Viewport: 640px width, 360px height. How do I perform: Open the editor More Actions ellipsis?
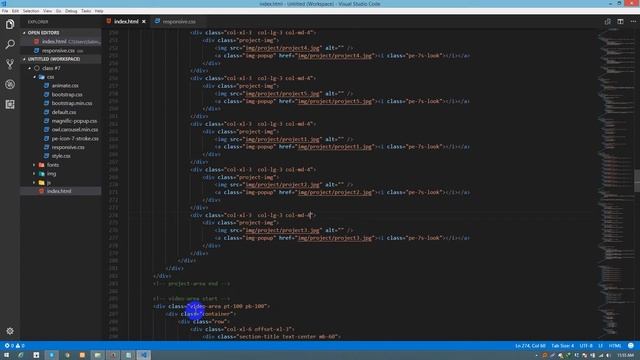(x=633, y=21)
